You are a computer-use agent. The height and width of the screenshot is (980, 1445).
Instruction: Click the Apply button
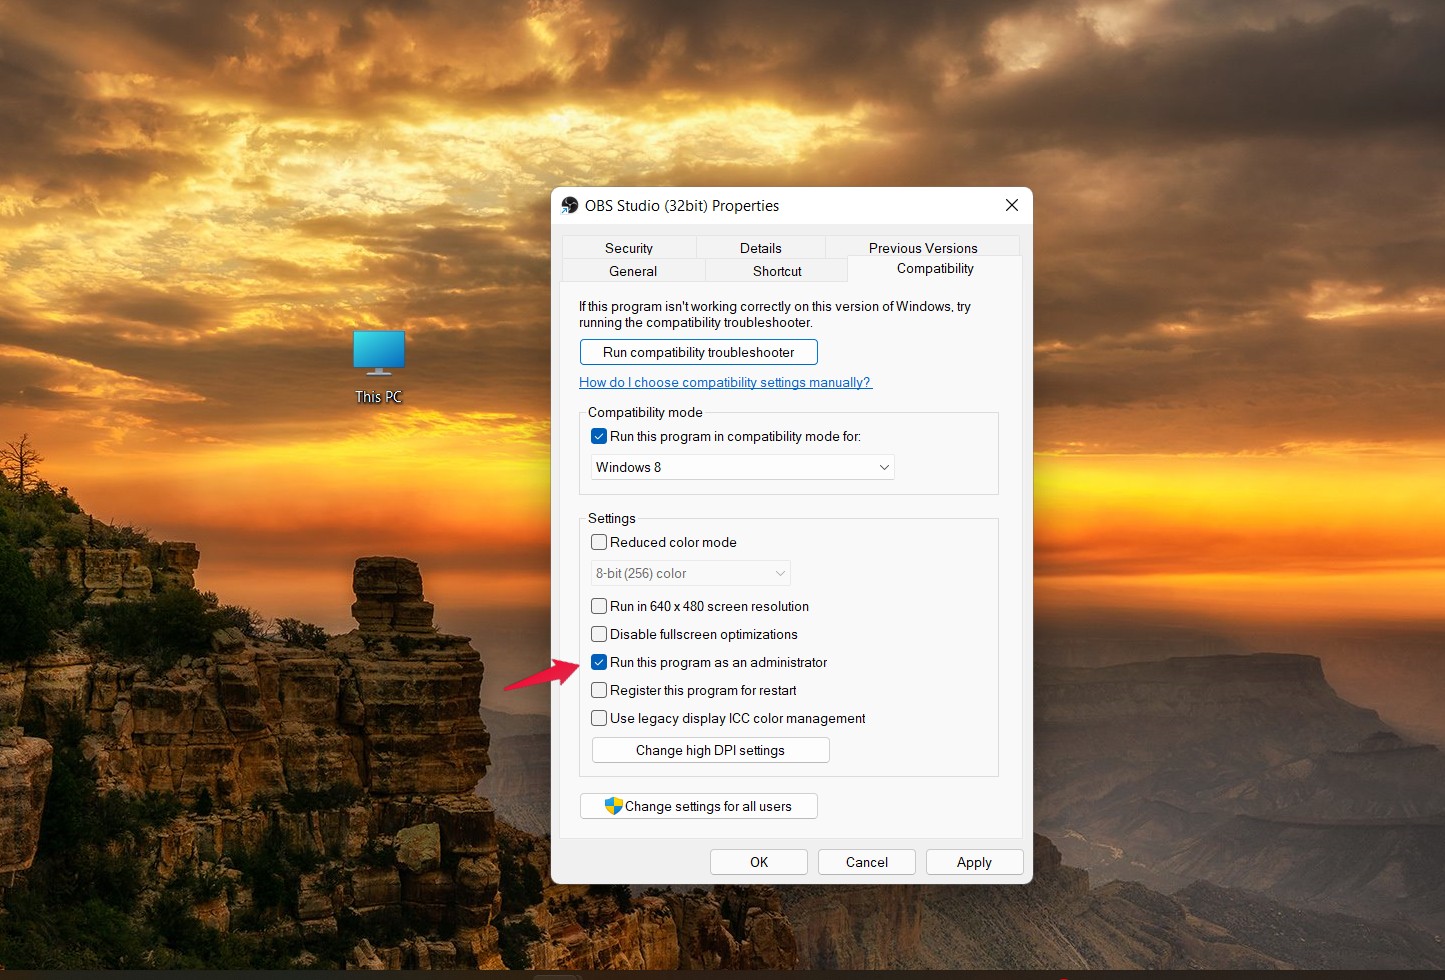pos(975,862)
